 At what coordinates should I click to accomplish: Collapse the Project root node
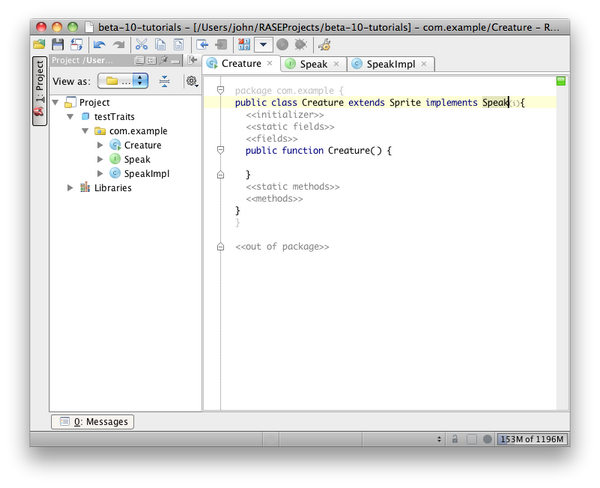[55, 103]
